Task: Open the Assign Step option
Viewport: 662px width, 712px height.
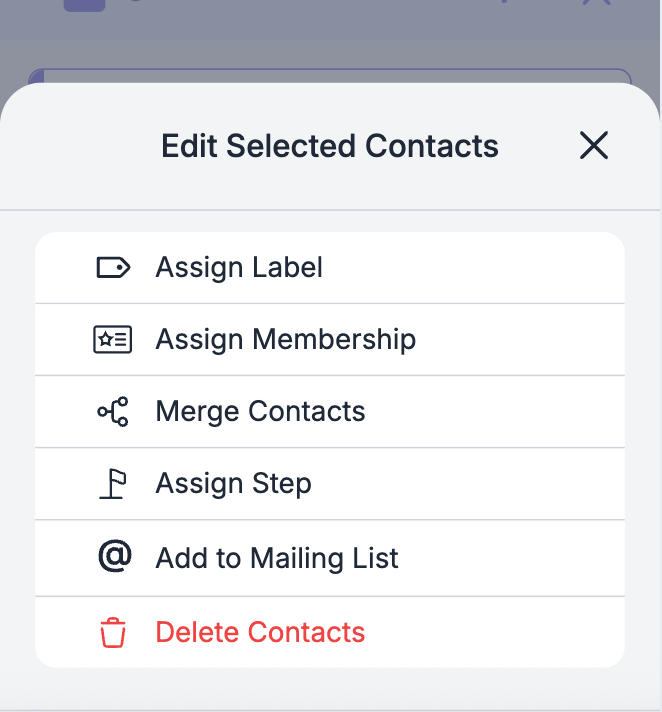Action: point(233,484)
